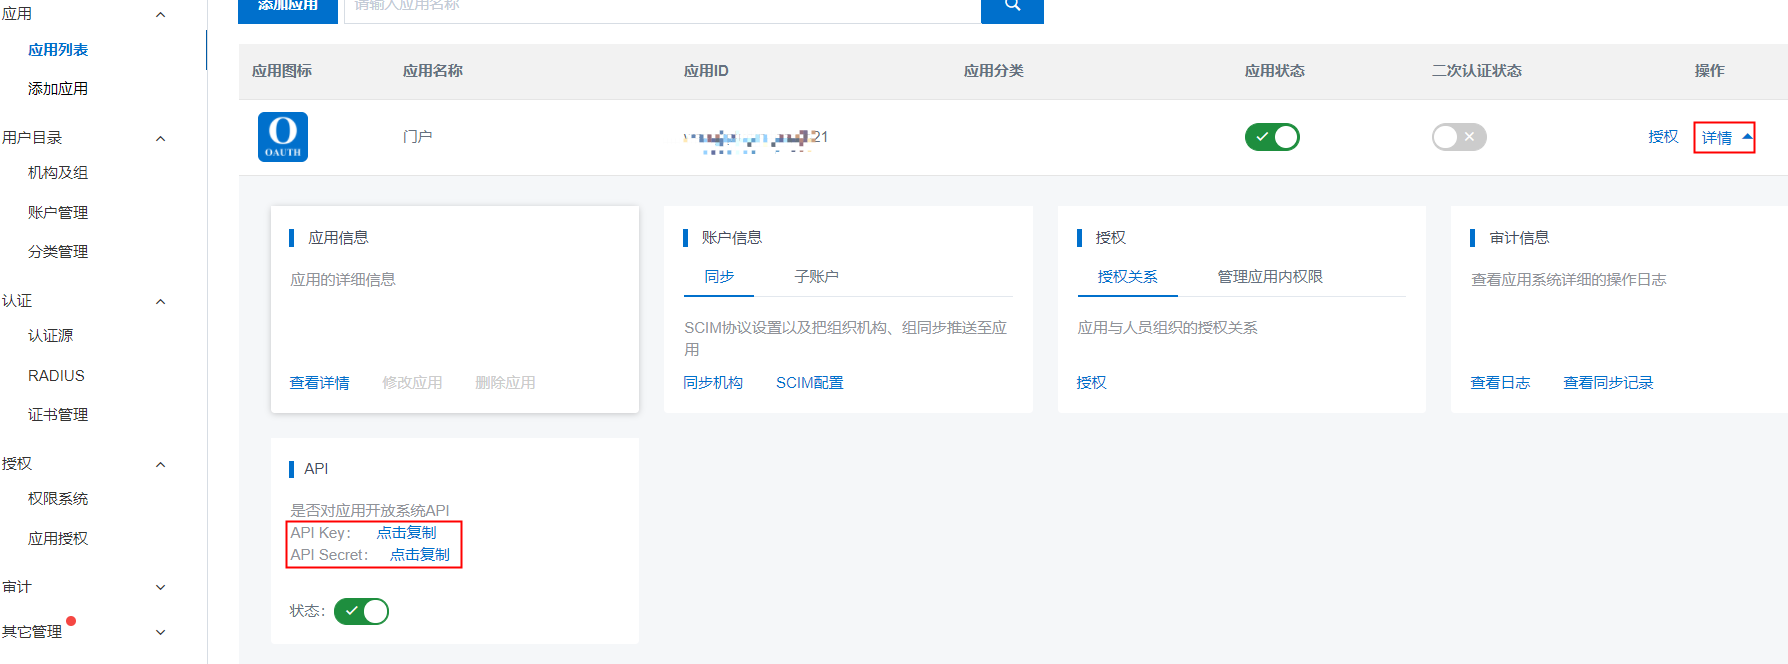Collapse the 授权 section chevron
Screen dimensions: 1788x664
coord(160,464)
